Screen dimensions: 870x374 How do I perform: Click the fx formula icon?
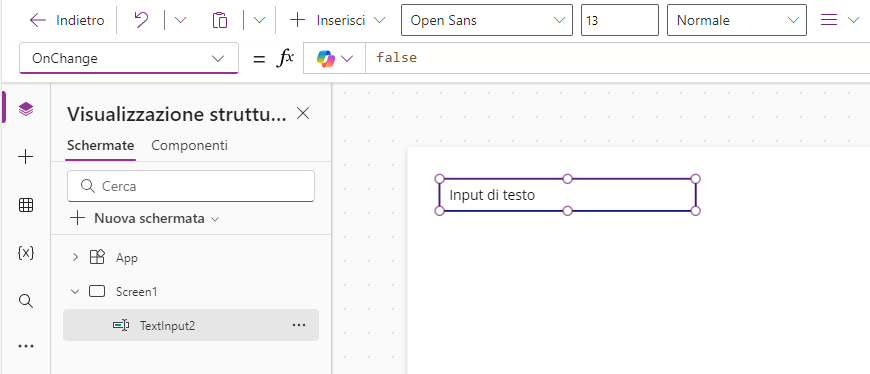coord(285,58)
